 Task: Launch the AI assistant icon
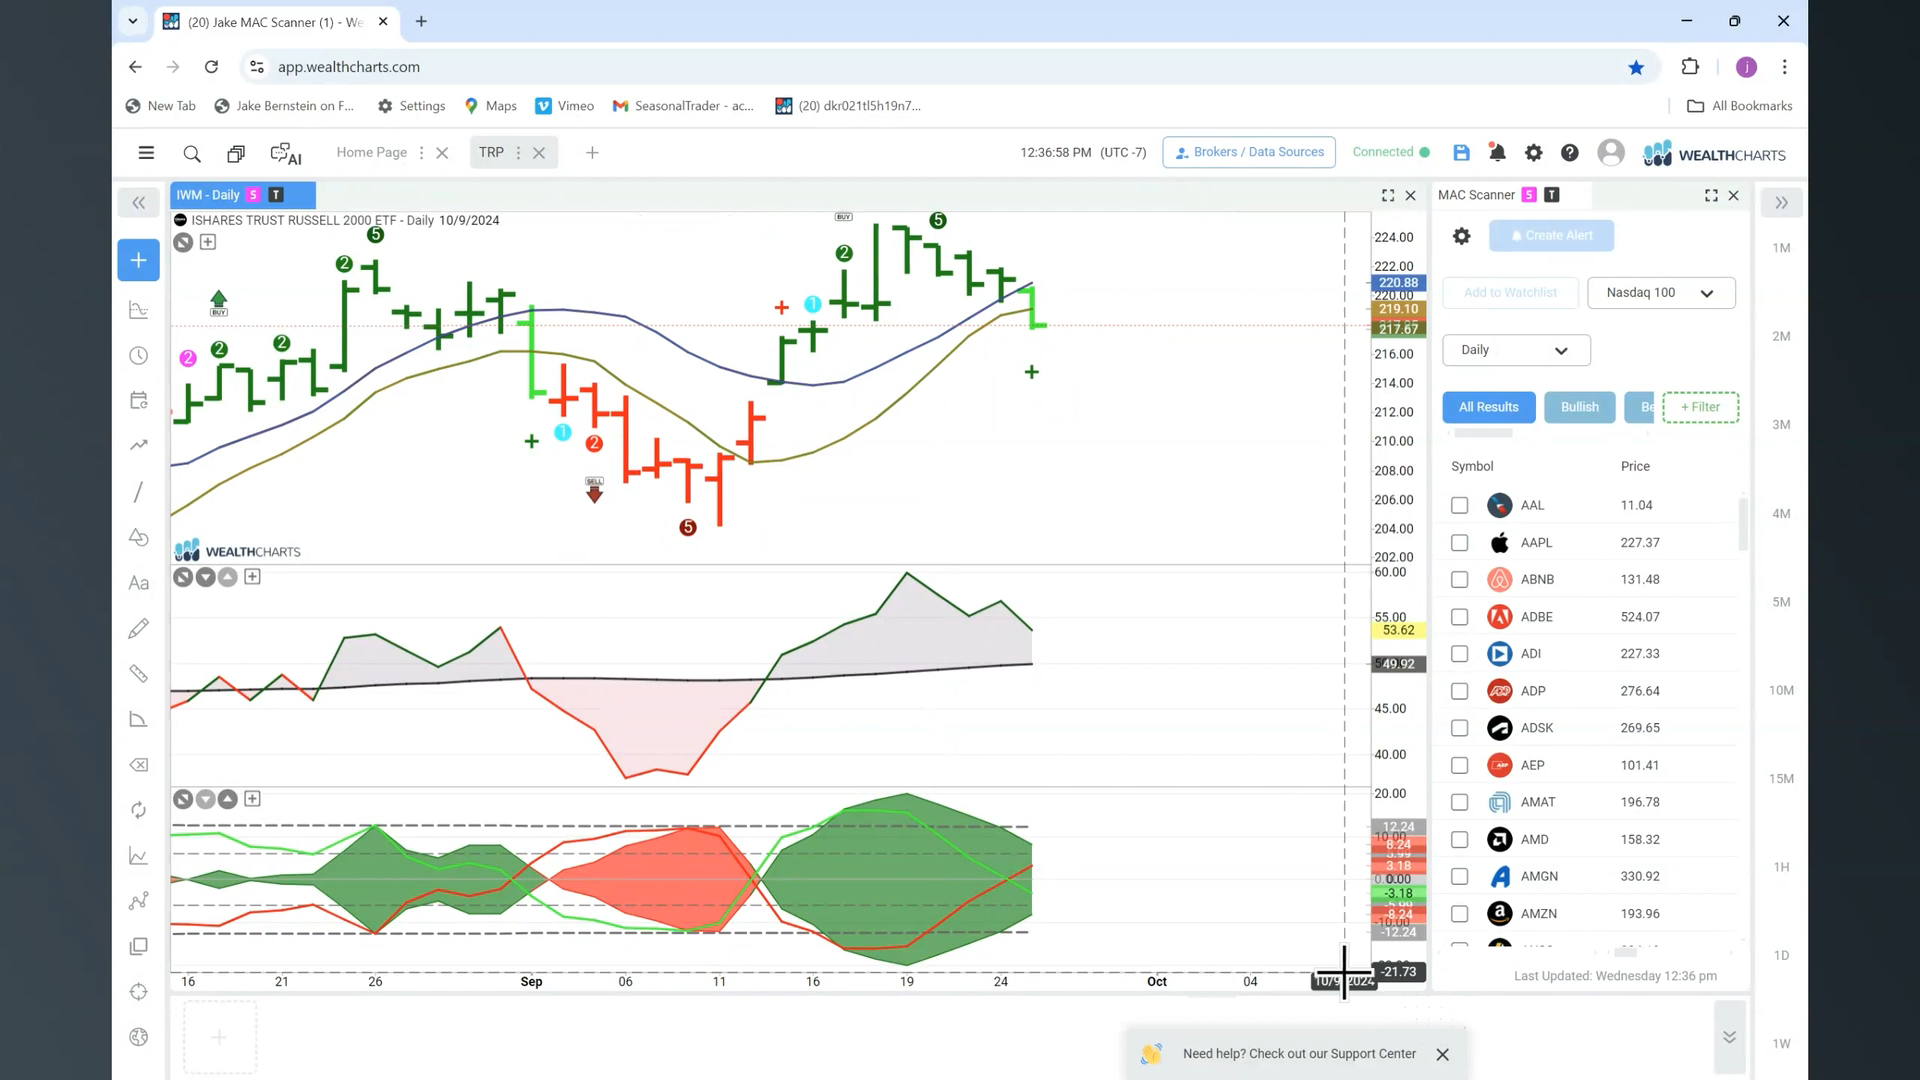pos(286,153)
